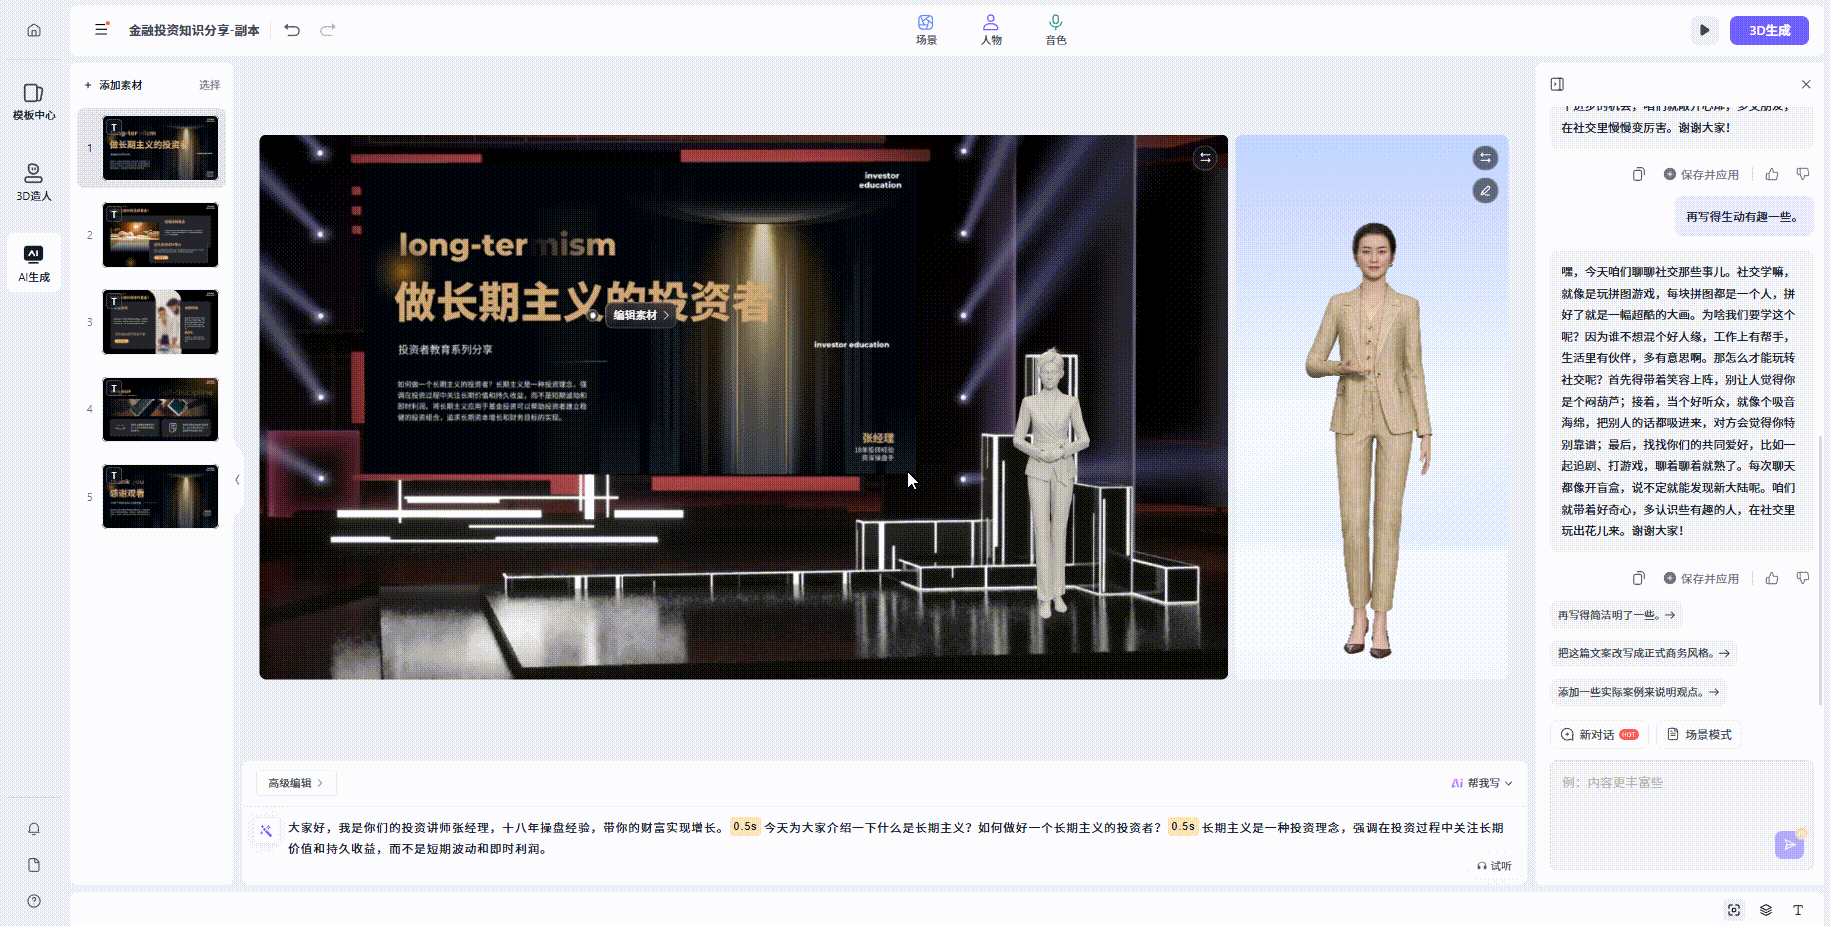Like the first AI response

[x=1772, y=174]
